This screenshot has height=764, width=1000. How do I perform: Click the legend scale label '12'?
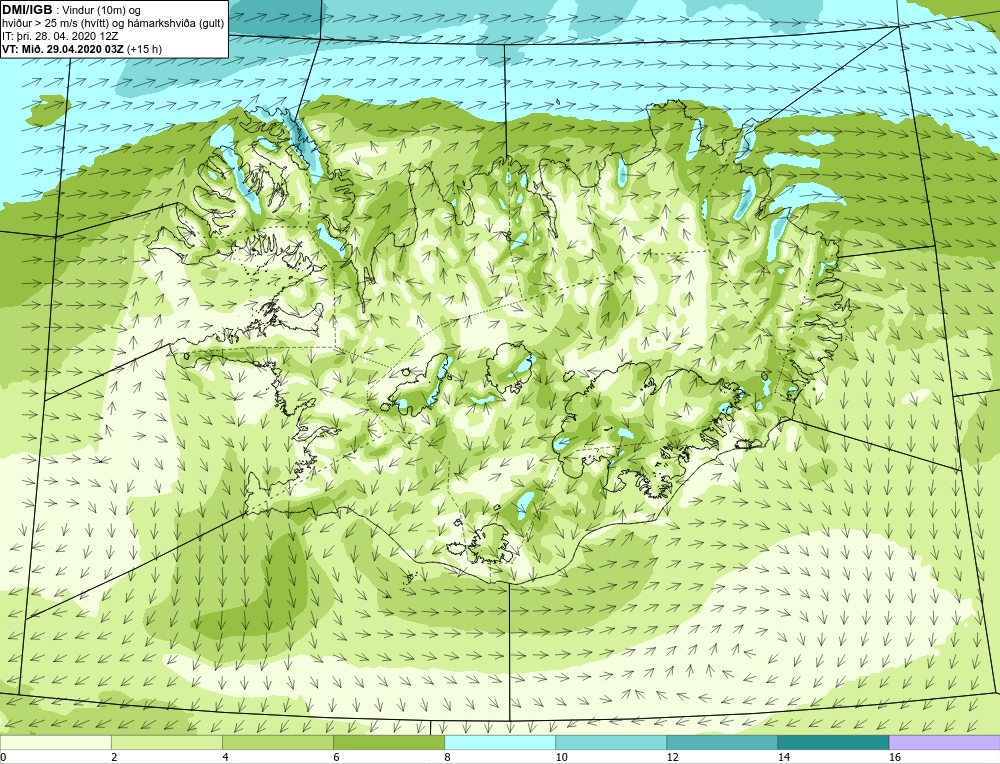[672, 757]
